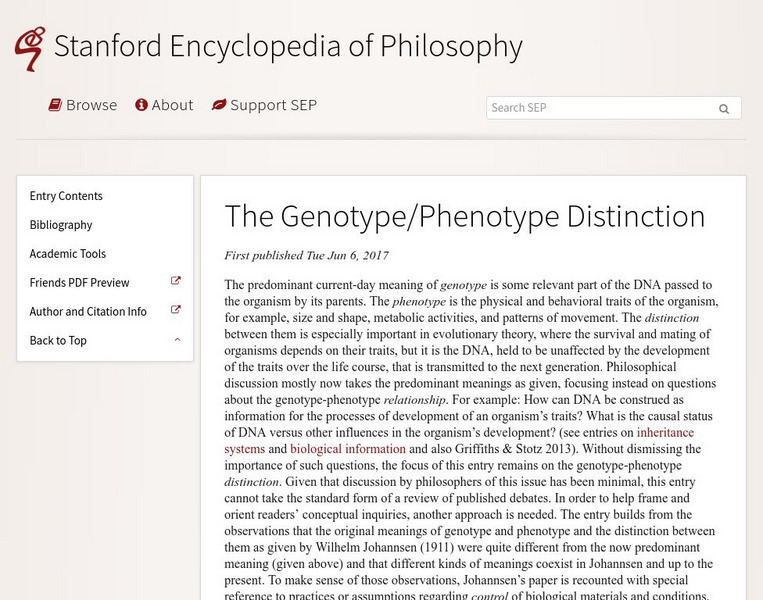The image size is (763, 600).
Task: Open Author and Citation Info
Action: pyautogui.click(x=88, y=312)
